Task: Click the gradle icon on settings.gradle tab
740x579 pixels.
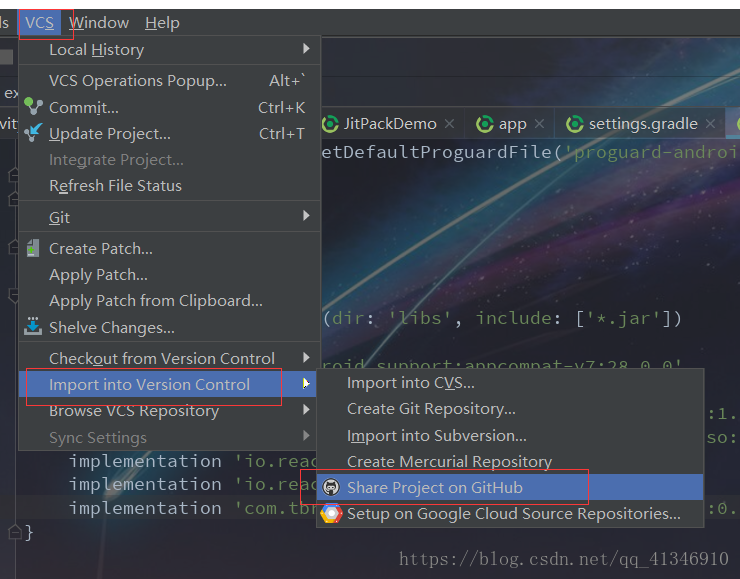Action: coord(574,124)
